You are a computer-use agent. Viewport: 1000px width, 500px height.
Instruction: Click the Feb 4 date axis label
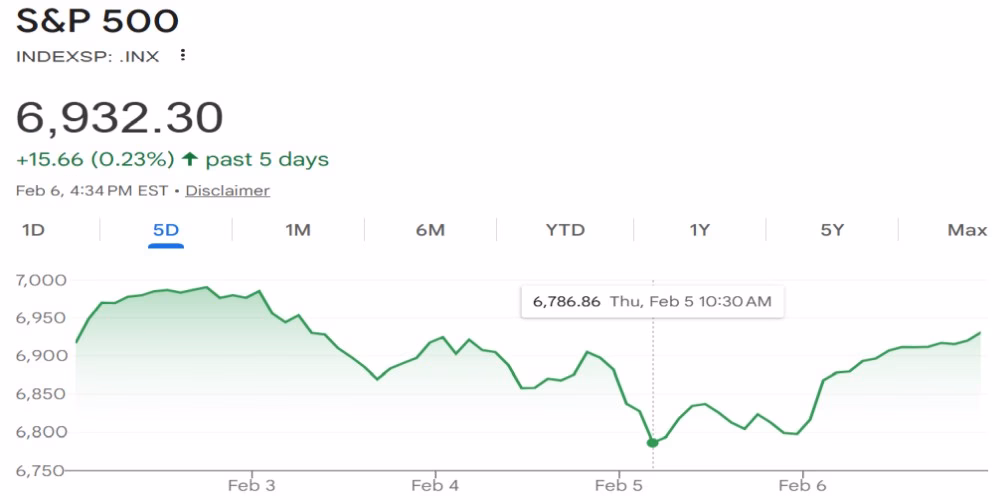coord(435,486)
